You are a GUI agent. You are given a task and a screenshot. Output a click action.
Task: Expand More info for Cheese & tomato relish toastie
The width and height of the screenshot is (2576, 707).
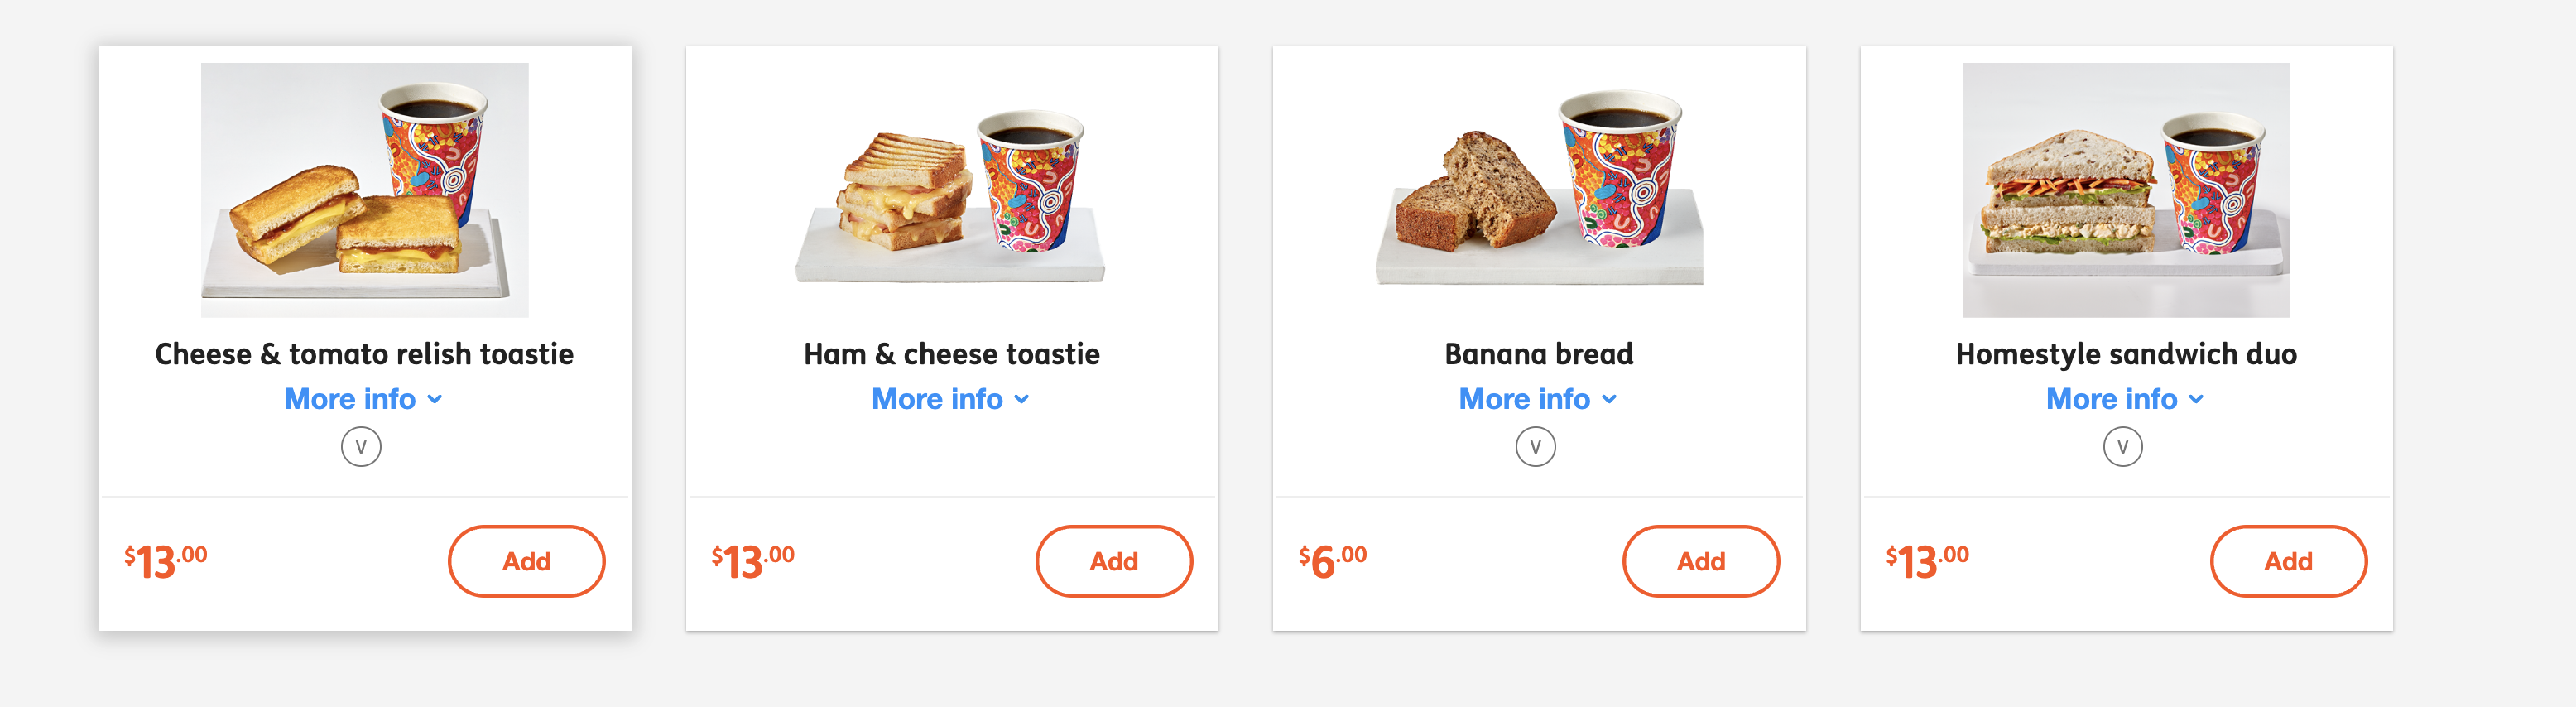coord(363,399)
